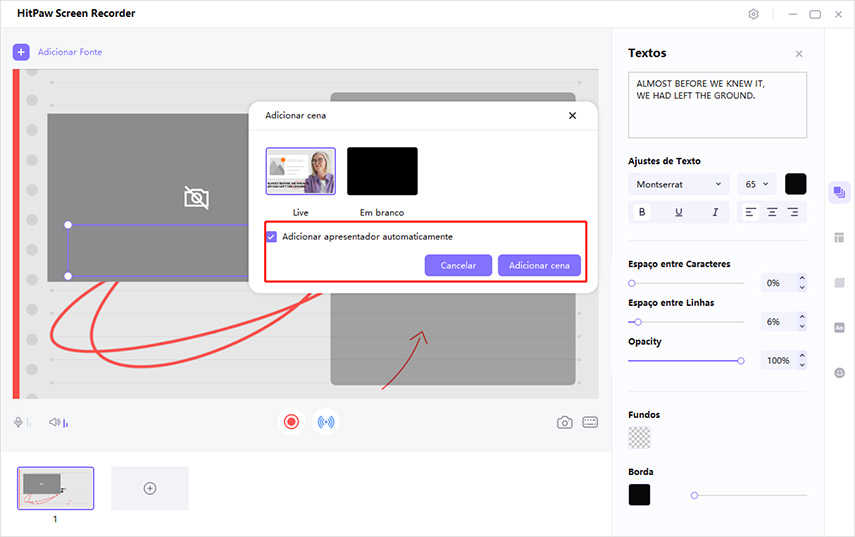Open the stickers smiley icon in sidebar

click(x=839, y=373)
